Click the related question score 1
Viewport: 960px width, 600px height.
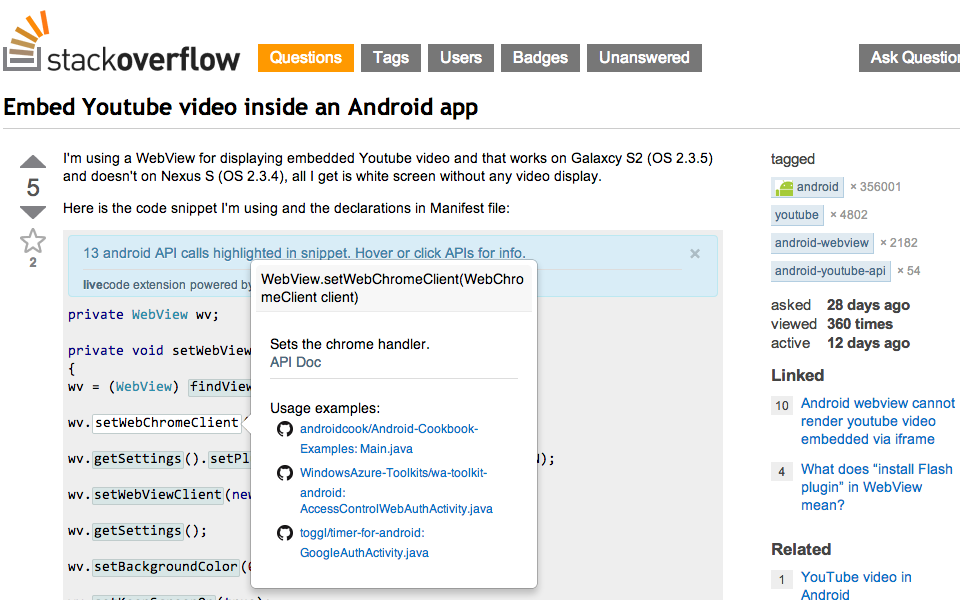point(782,580)
